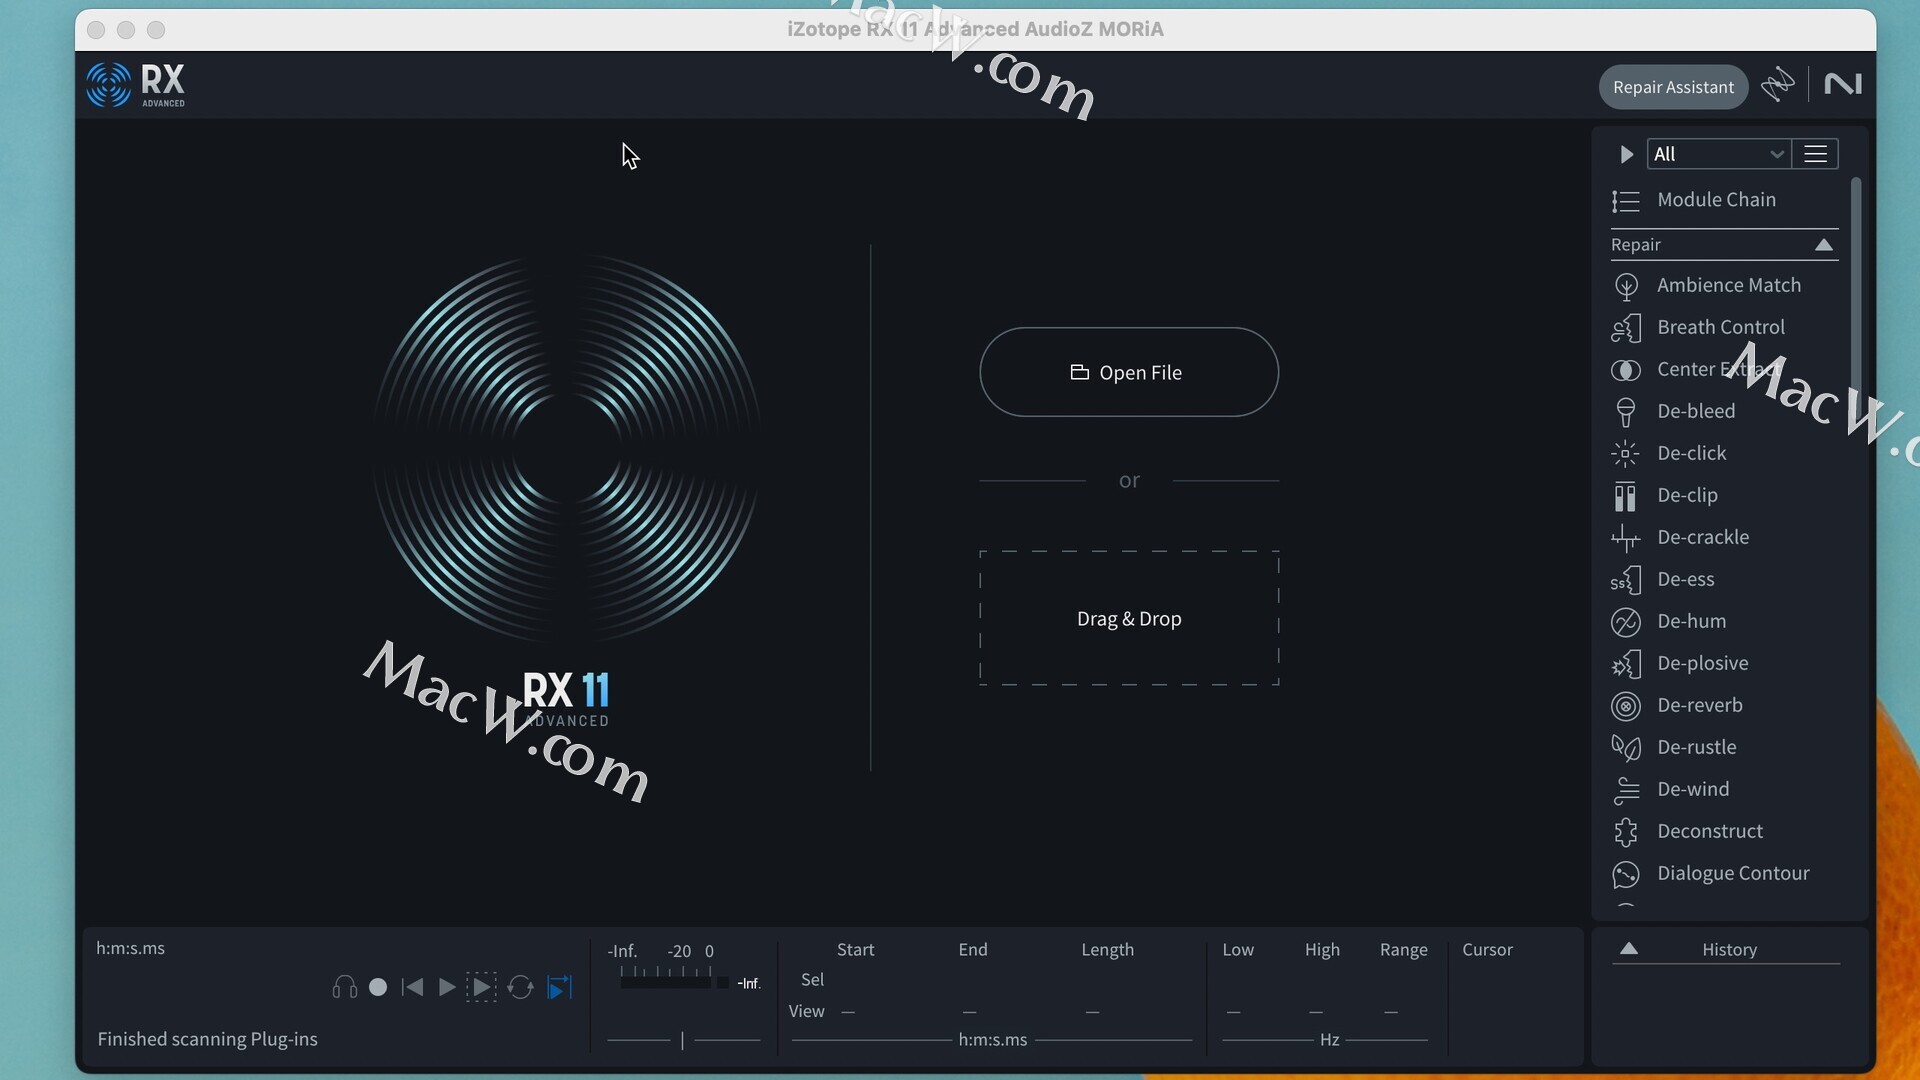The image size is (1920, 1080).
Task: Toggle headphone monitoring icon
Action: coord(344,988)
